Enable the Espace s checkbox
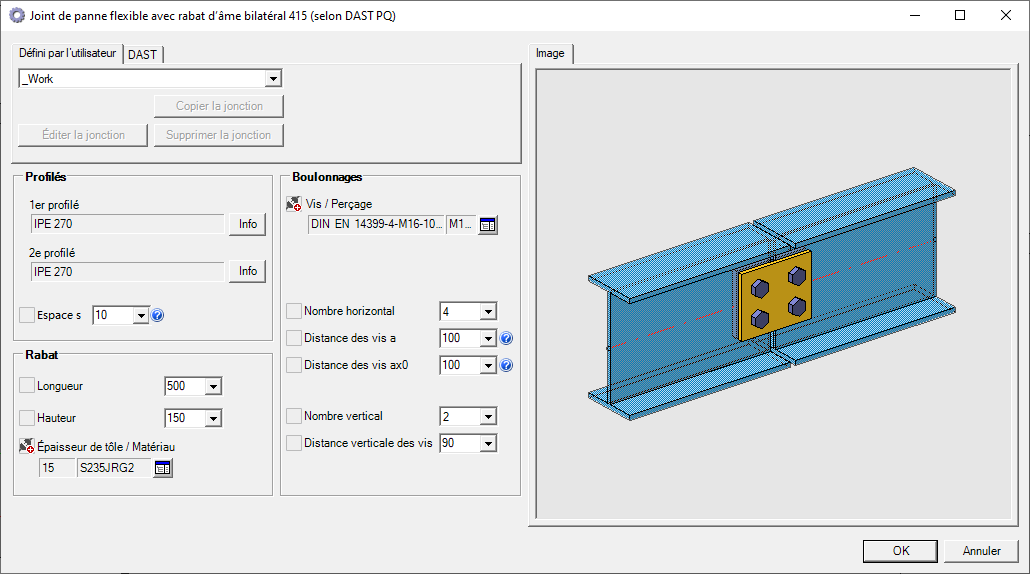The height and width of the screenshot is (574, 1030). (x=27, y=316)
